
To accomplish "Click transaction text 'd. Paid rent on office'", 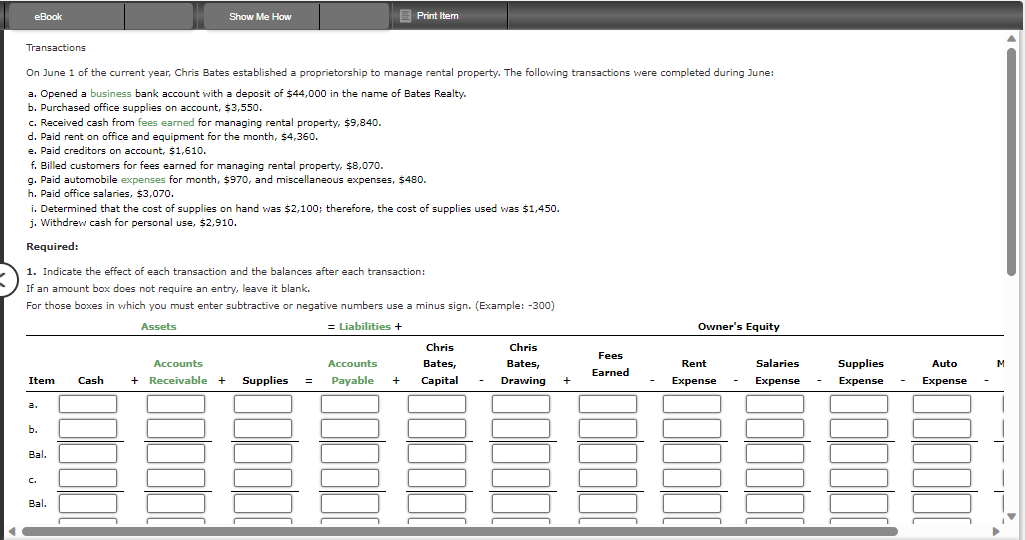I will pyautogui.click(x=78, y=137).
